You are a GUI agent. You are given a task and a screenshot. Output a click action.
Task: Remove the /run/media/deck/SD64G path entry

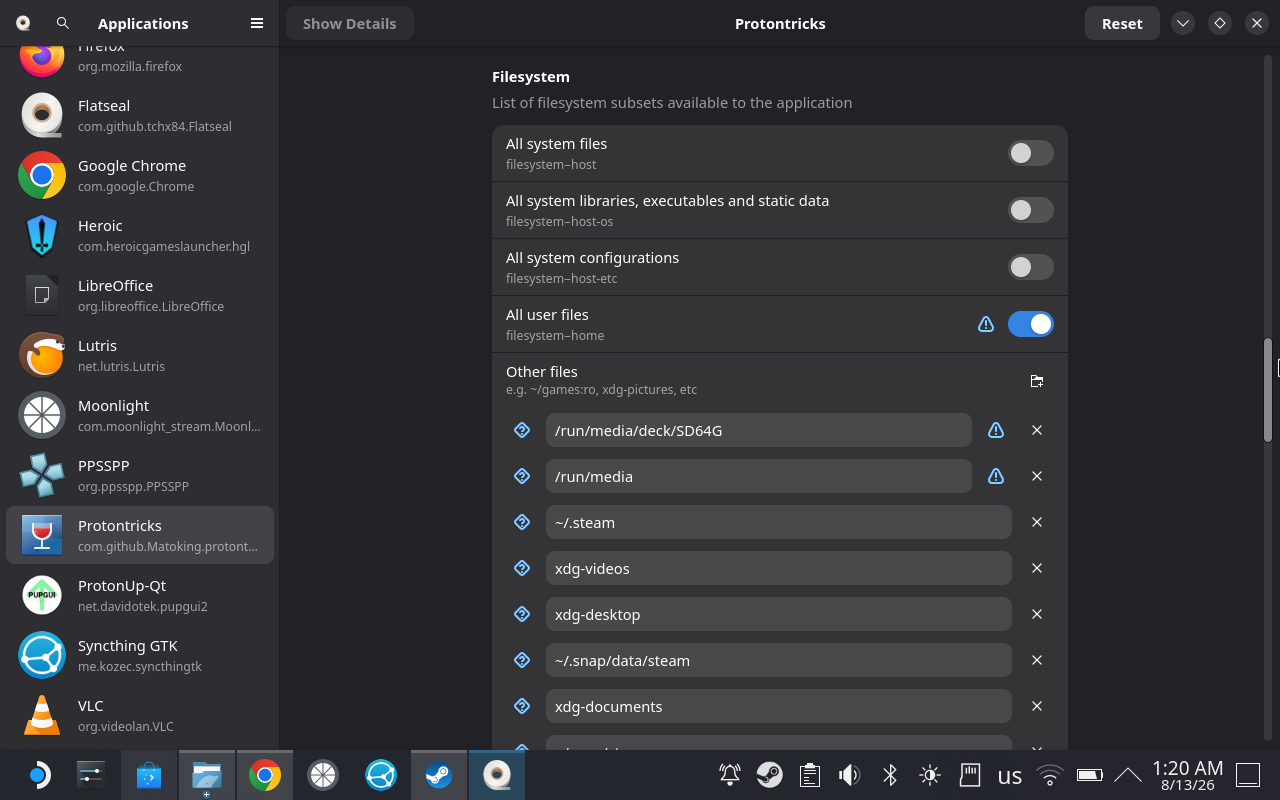1037,430
